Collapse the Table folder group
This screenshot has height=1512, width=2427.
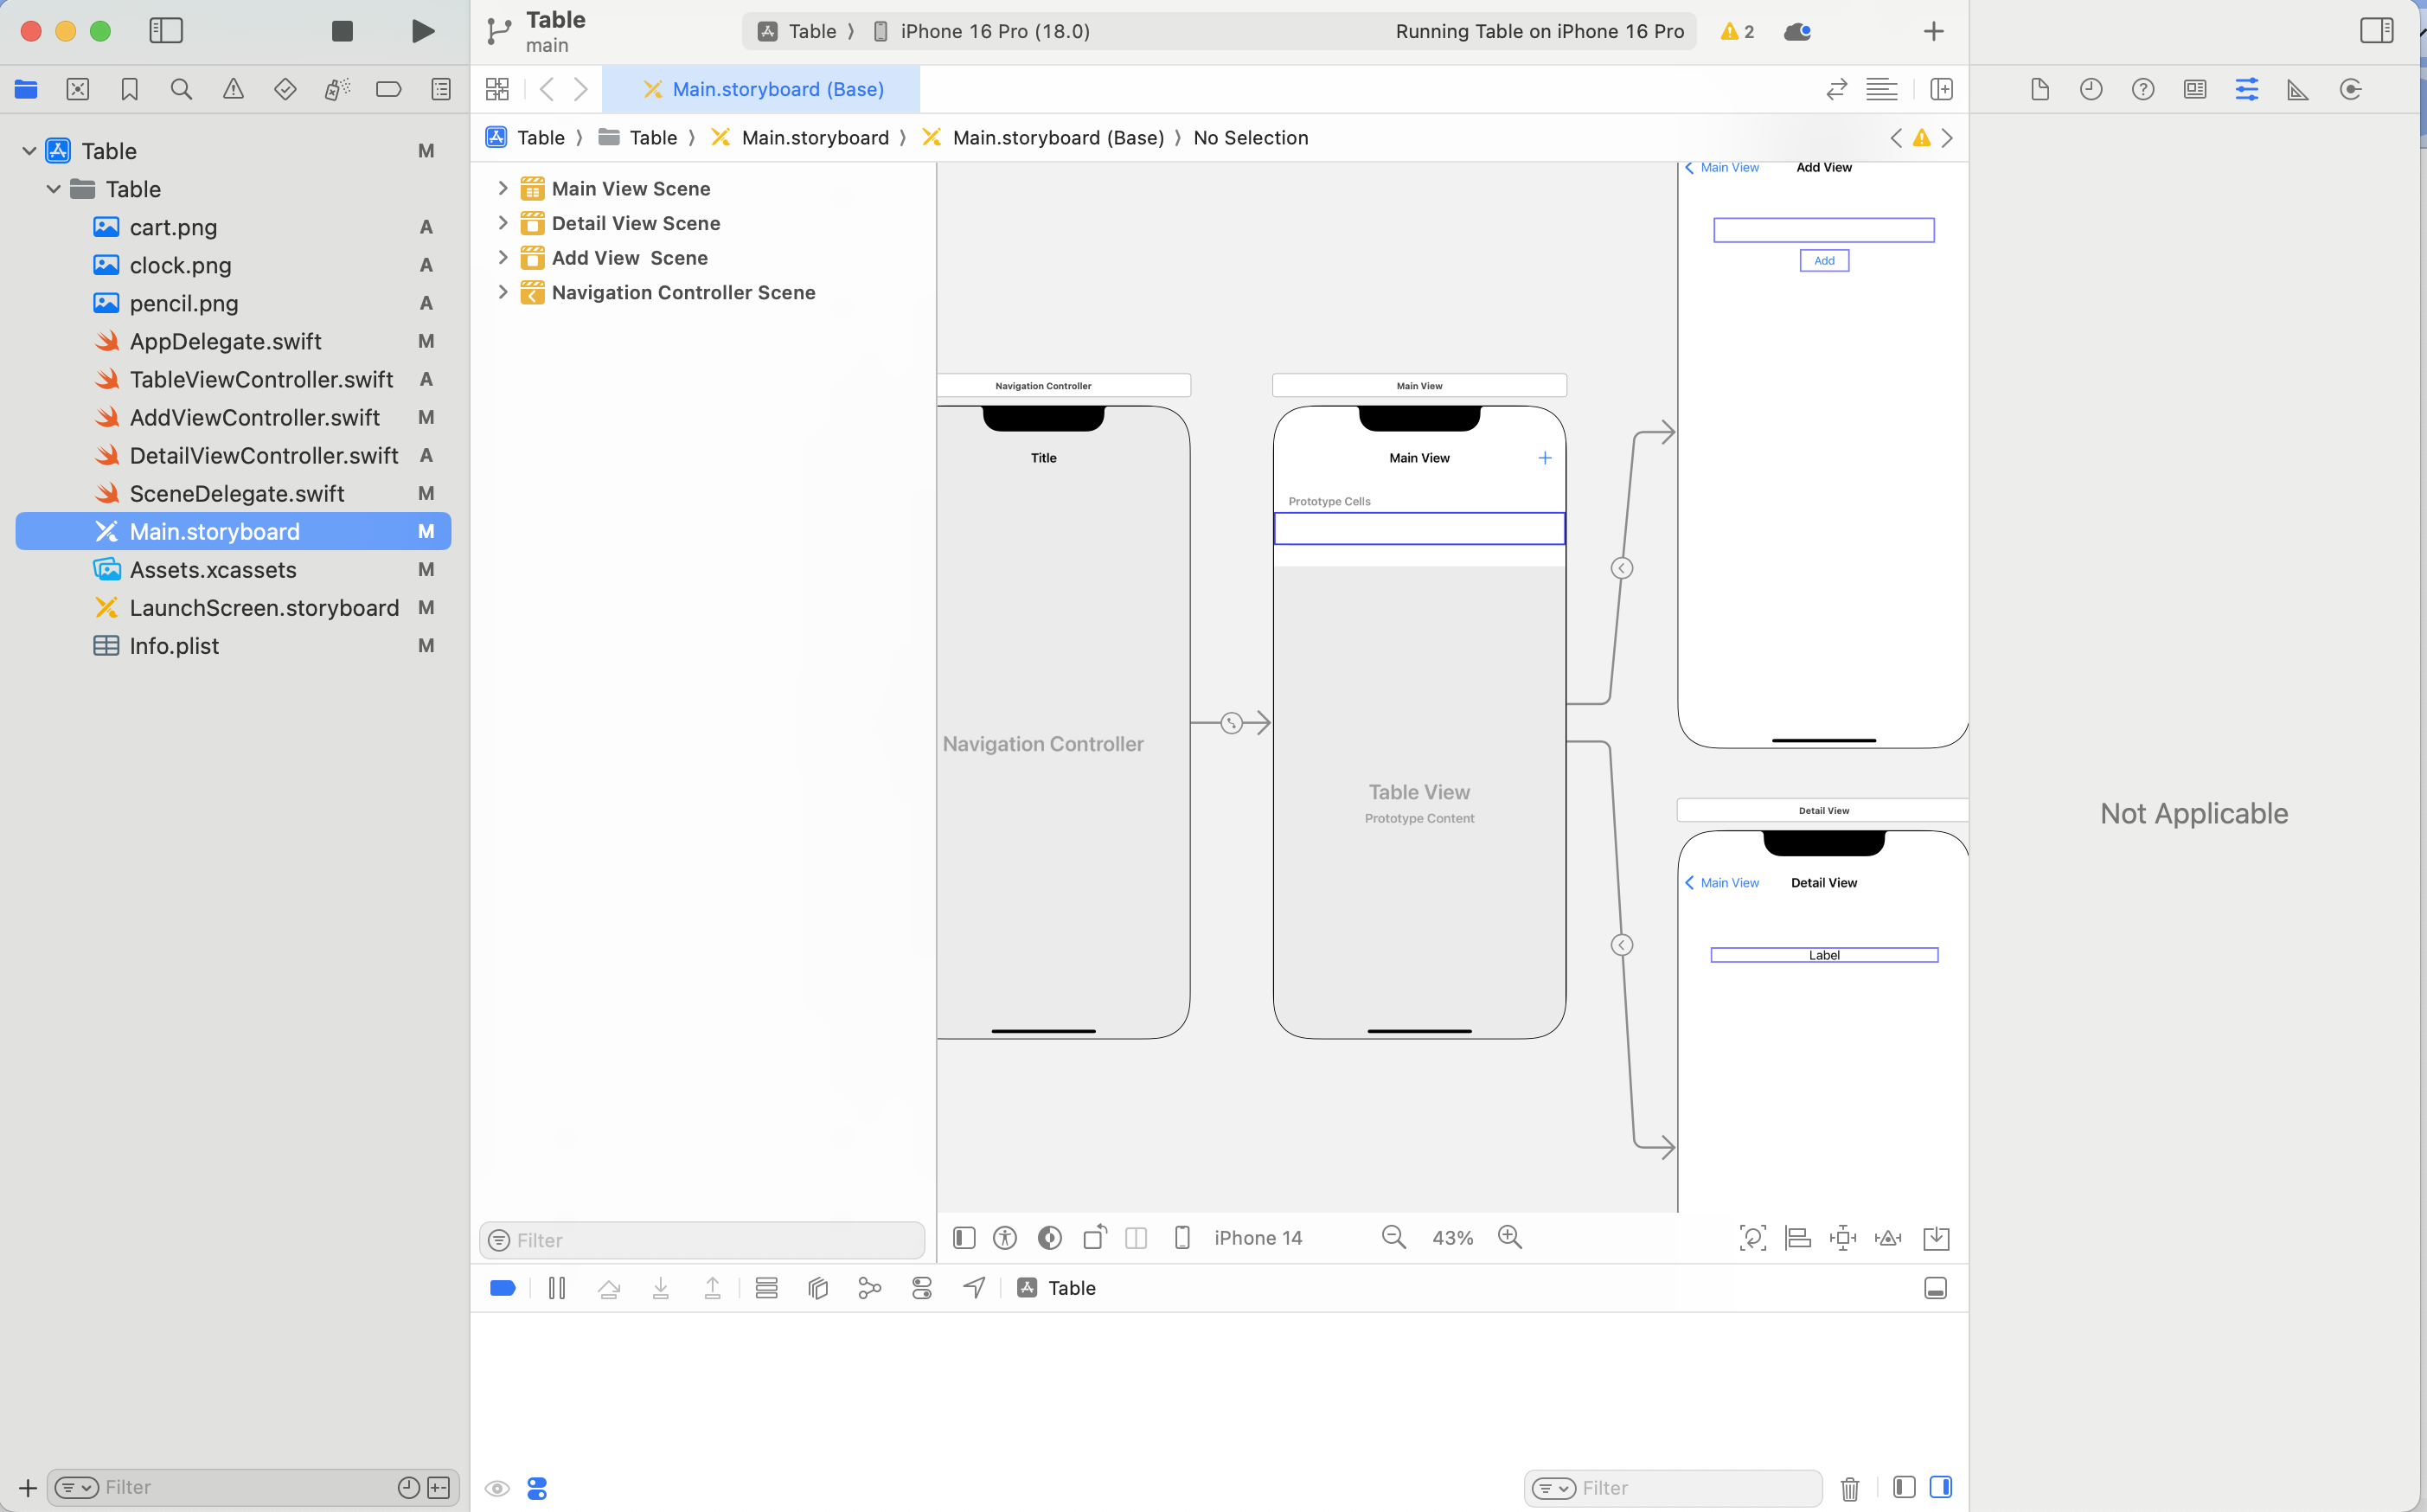click(54, 189)
